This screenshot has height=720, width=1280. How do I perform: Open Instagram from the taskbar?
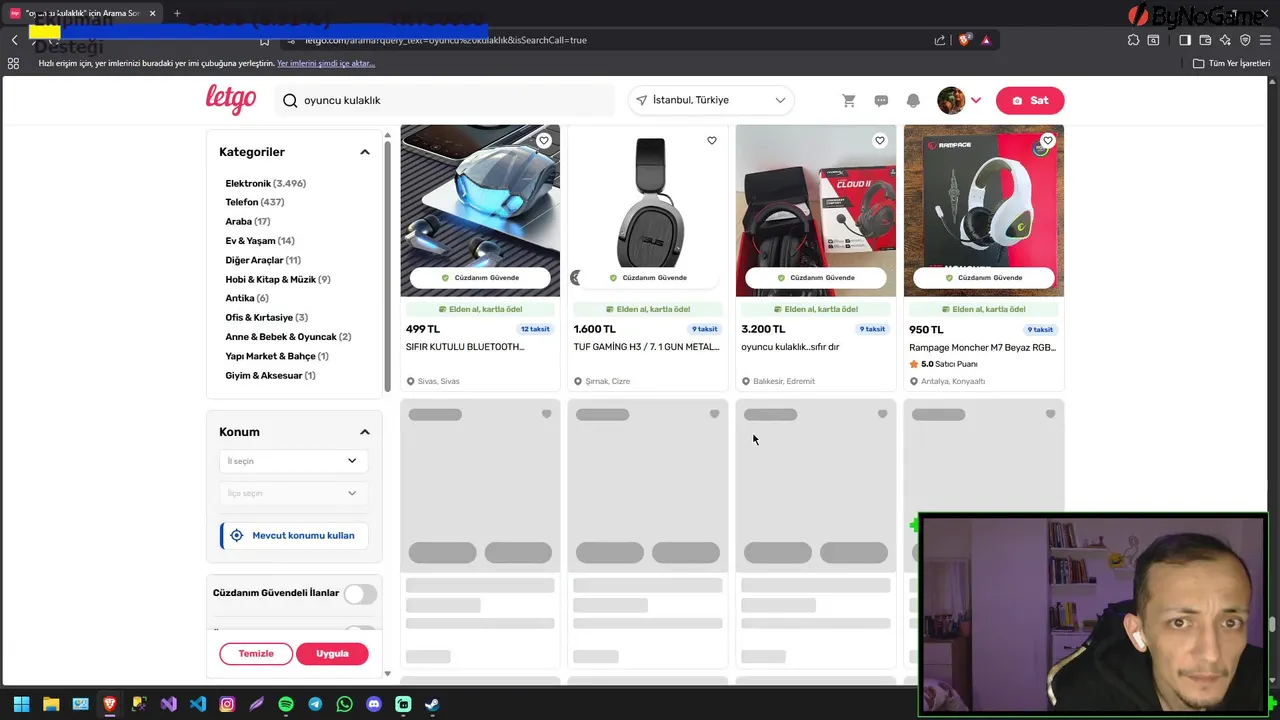[x=227, y=704]
